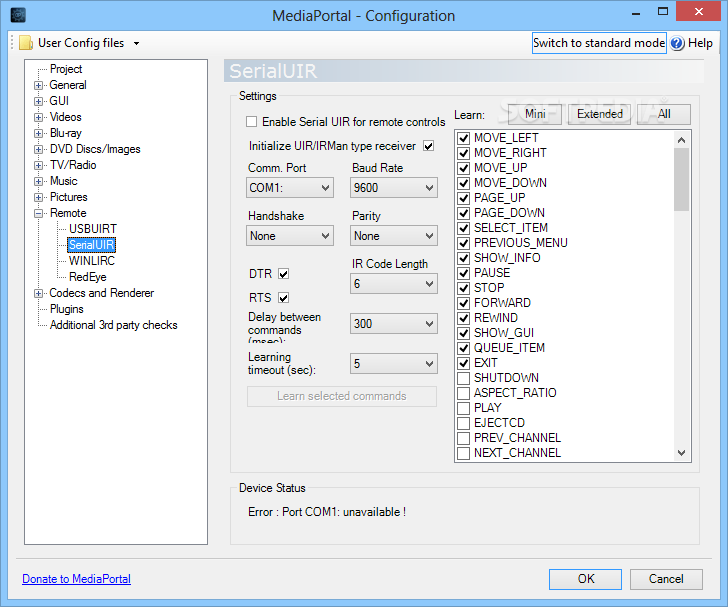
Task: Check the SHUTDOWN command
Action: coord(463,379)
